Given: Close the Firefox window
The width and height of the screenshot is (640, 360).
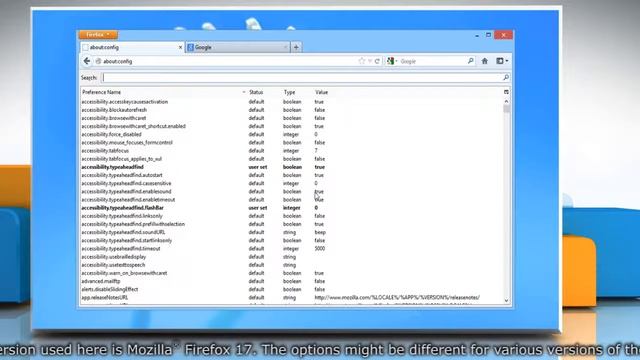Looking at the screenshot, I should click(503, 35).
